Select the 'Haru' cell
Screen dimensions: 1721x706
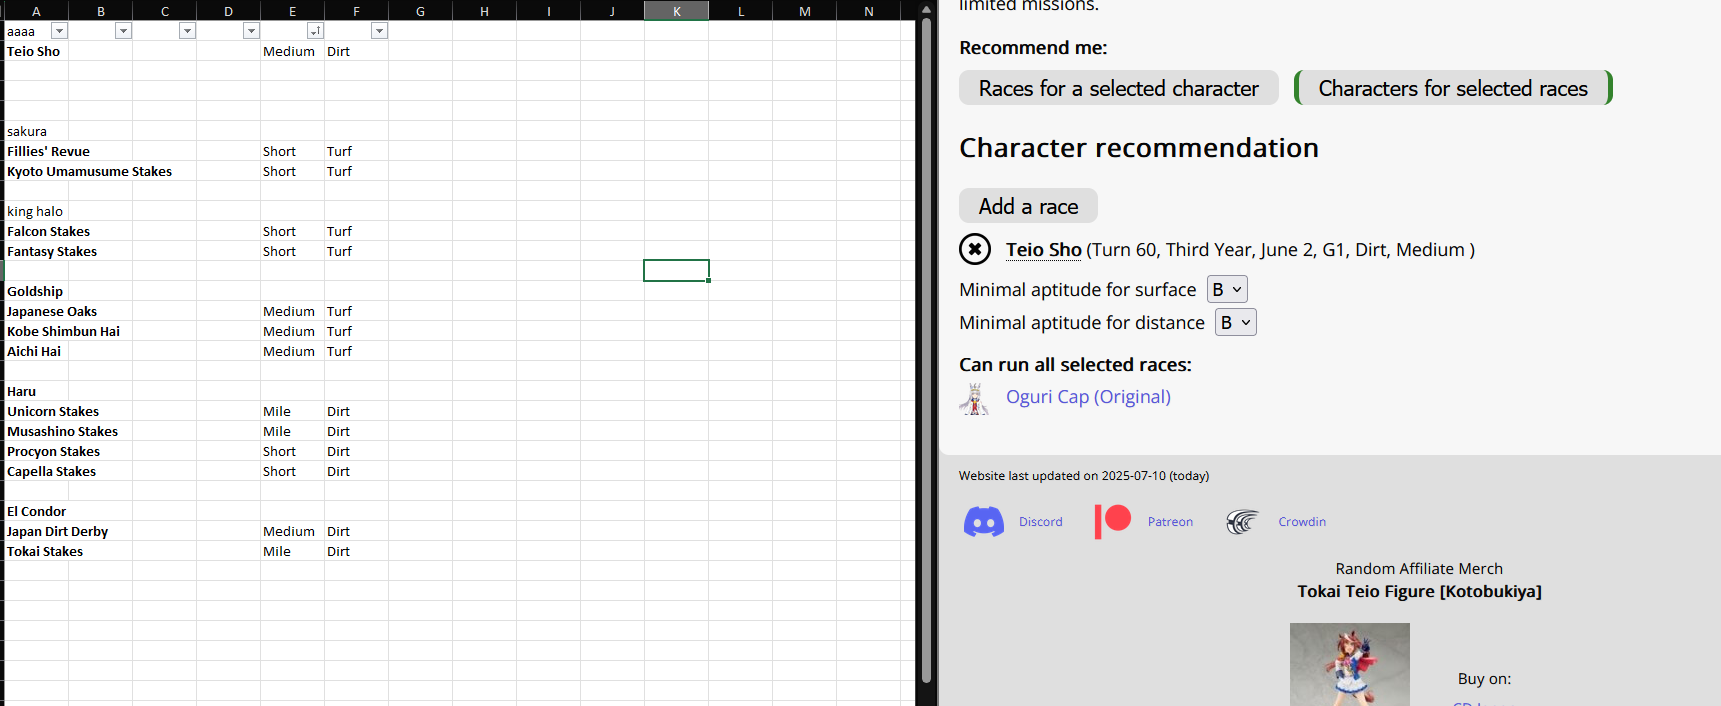pos(37,391)
